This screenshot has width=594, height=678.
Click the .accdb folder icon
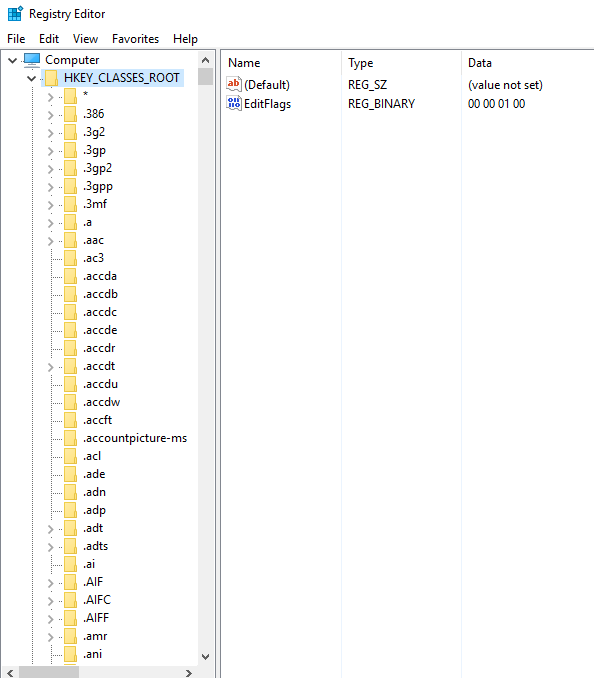coord(70,294)
